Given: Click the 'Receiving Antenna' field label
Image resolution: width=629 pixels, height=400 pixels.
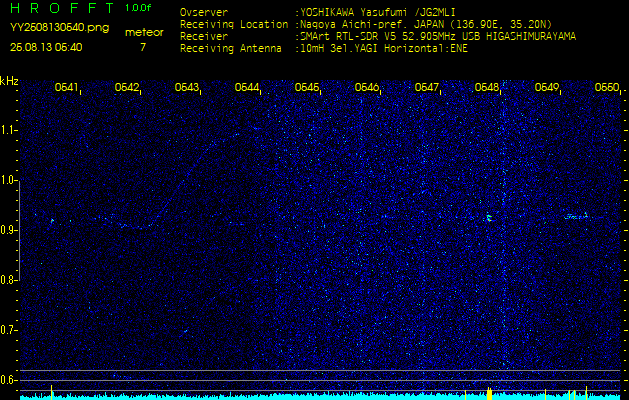Looking at the screenshot, I should [x=231, y=49].
